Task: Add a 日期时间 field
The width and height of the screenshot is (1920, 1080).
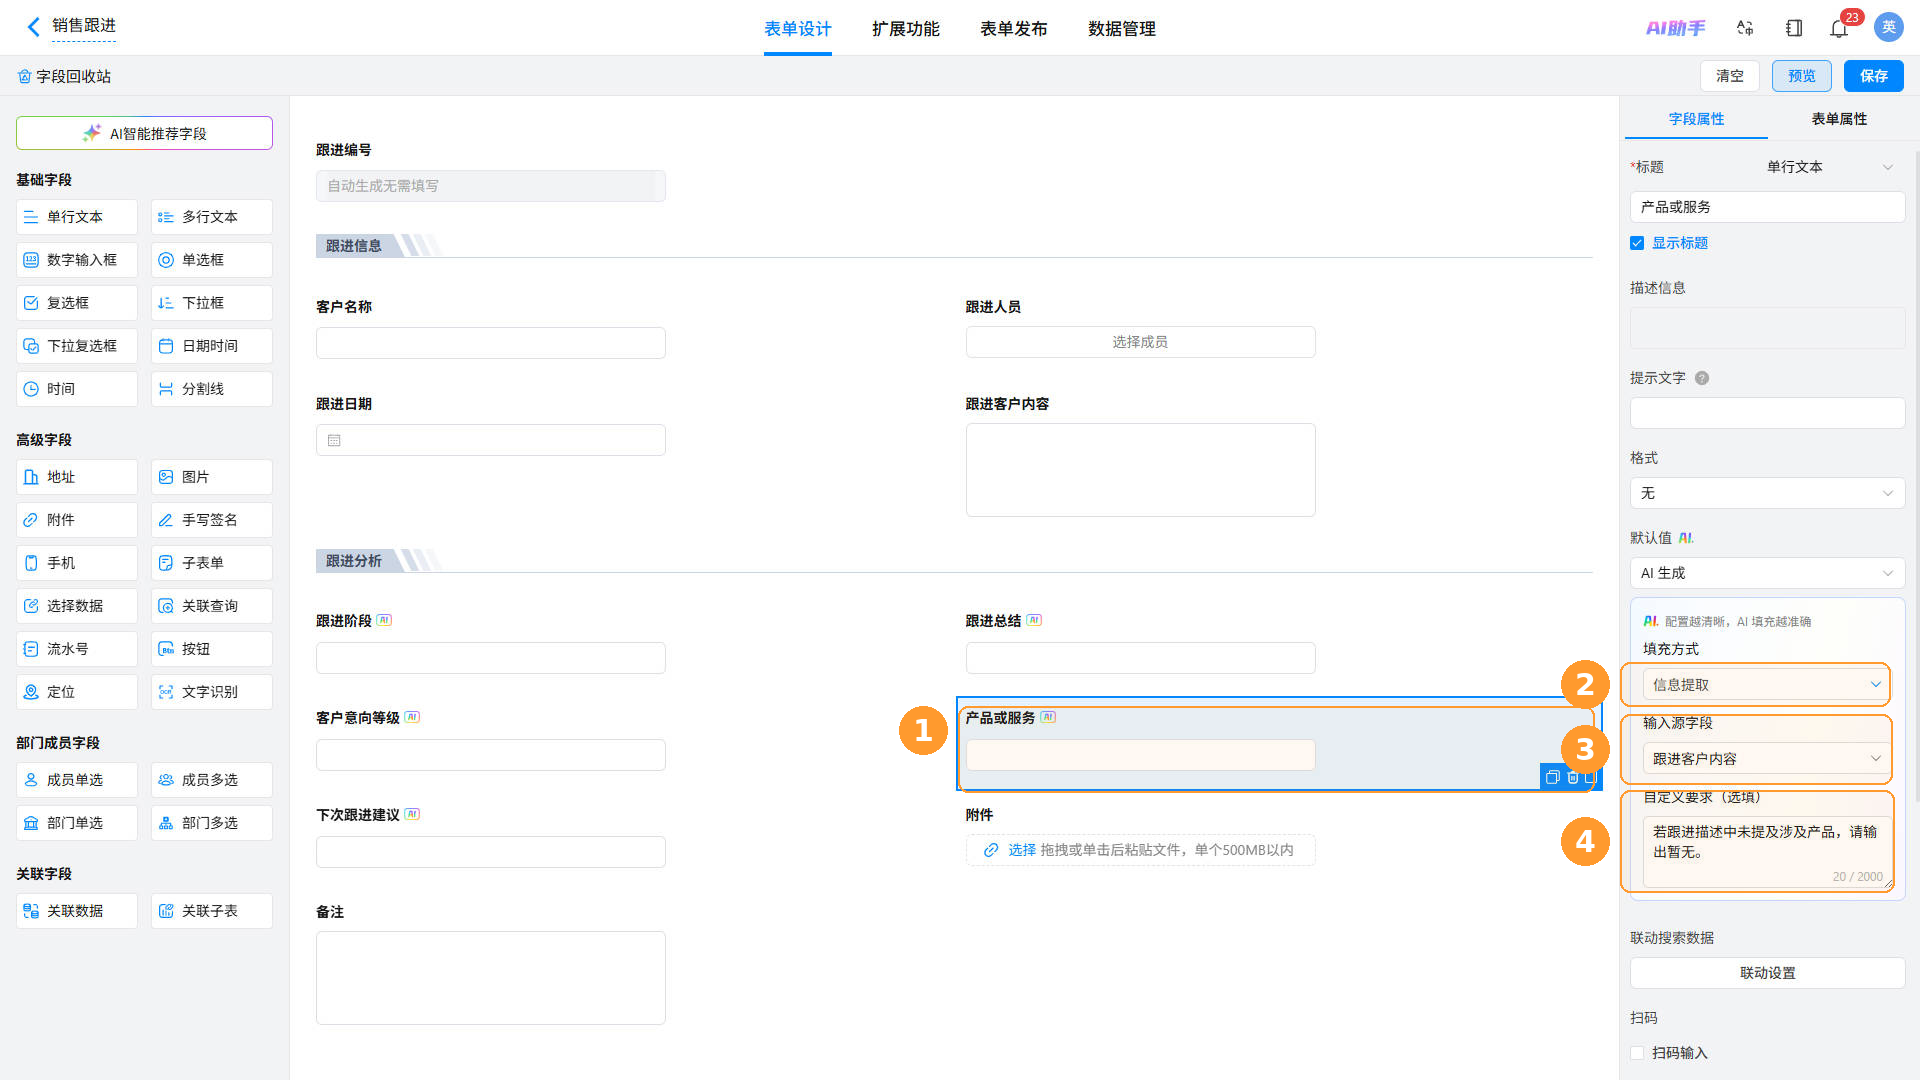Action: tap(212, 346)
